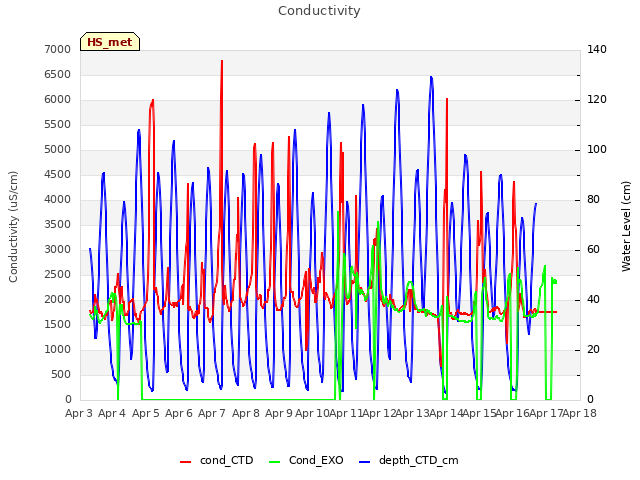Click the Apr 14 x-axis label

tap(446, 413)
